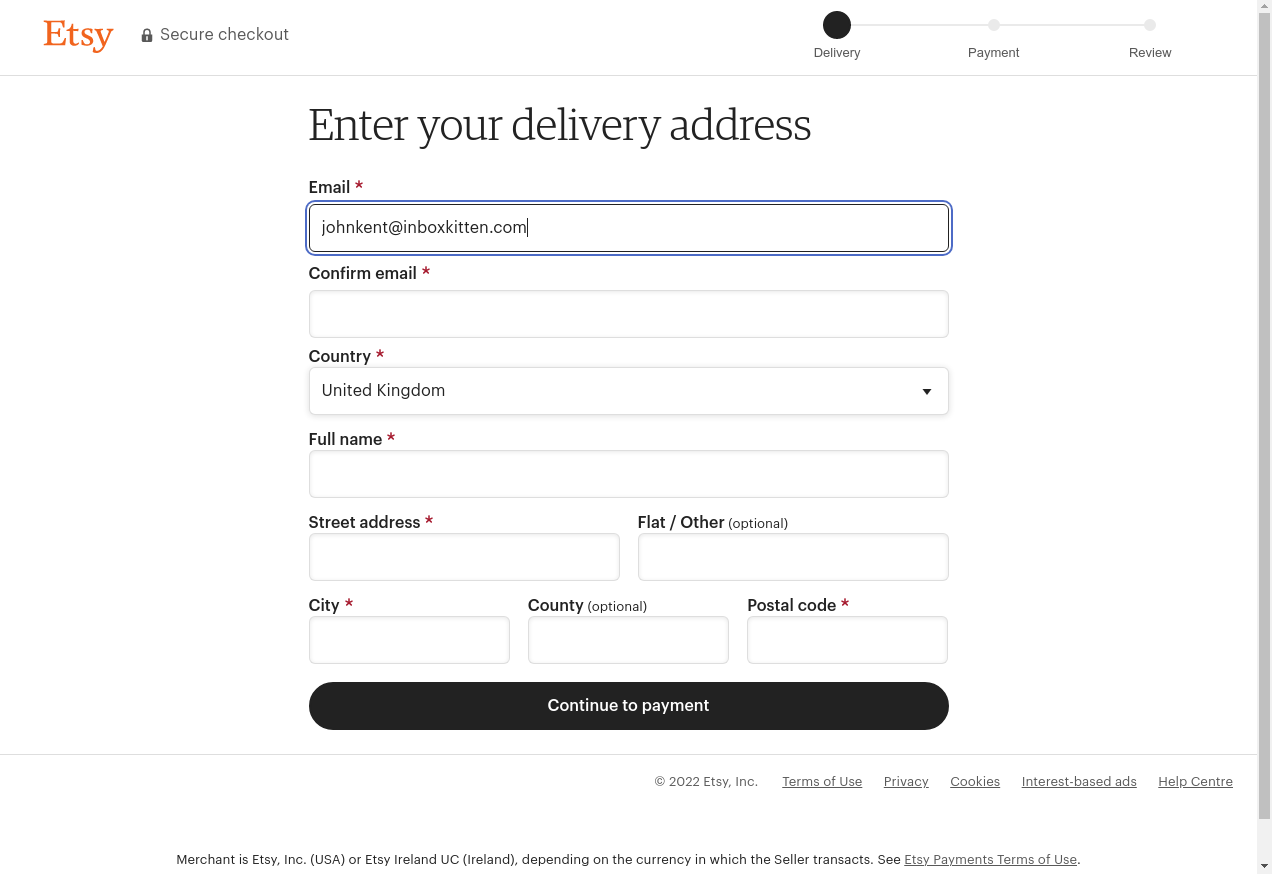Open Interest-based ads link

(x=1079, y=782)
